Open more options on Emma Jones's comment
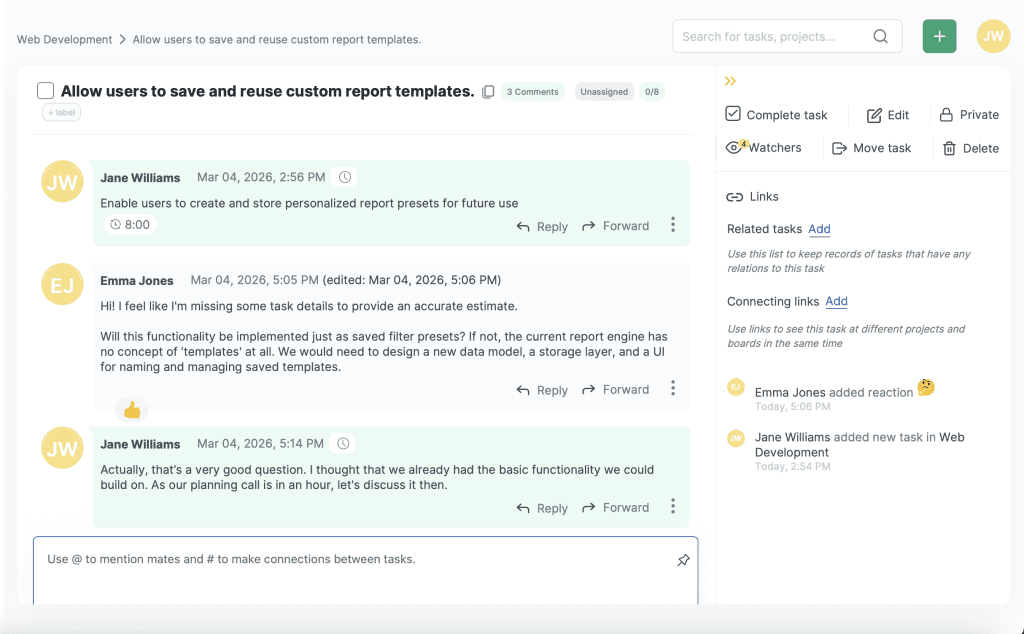The height and width of the screenshot is (634, 1024). pyautogui.click(x=673, y=388)
